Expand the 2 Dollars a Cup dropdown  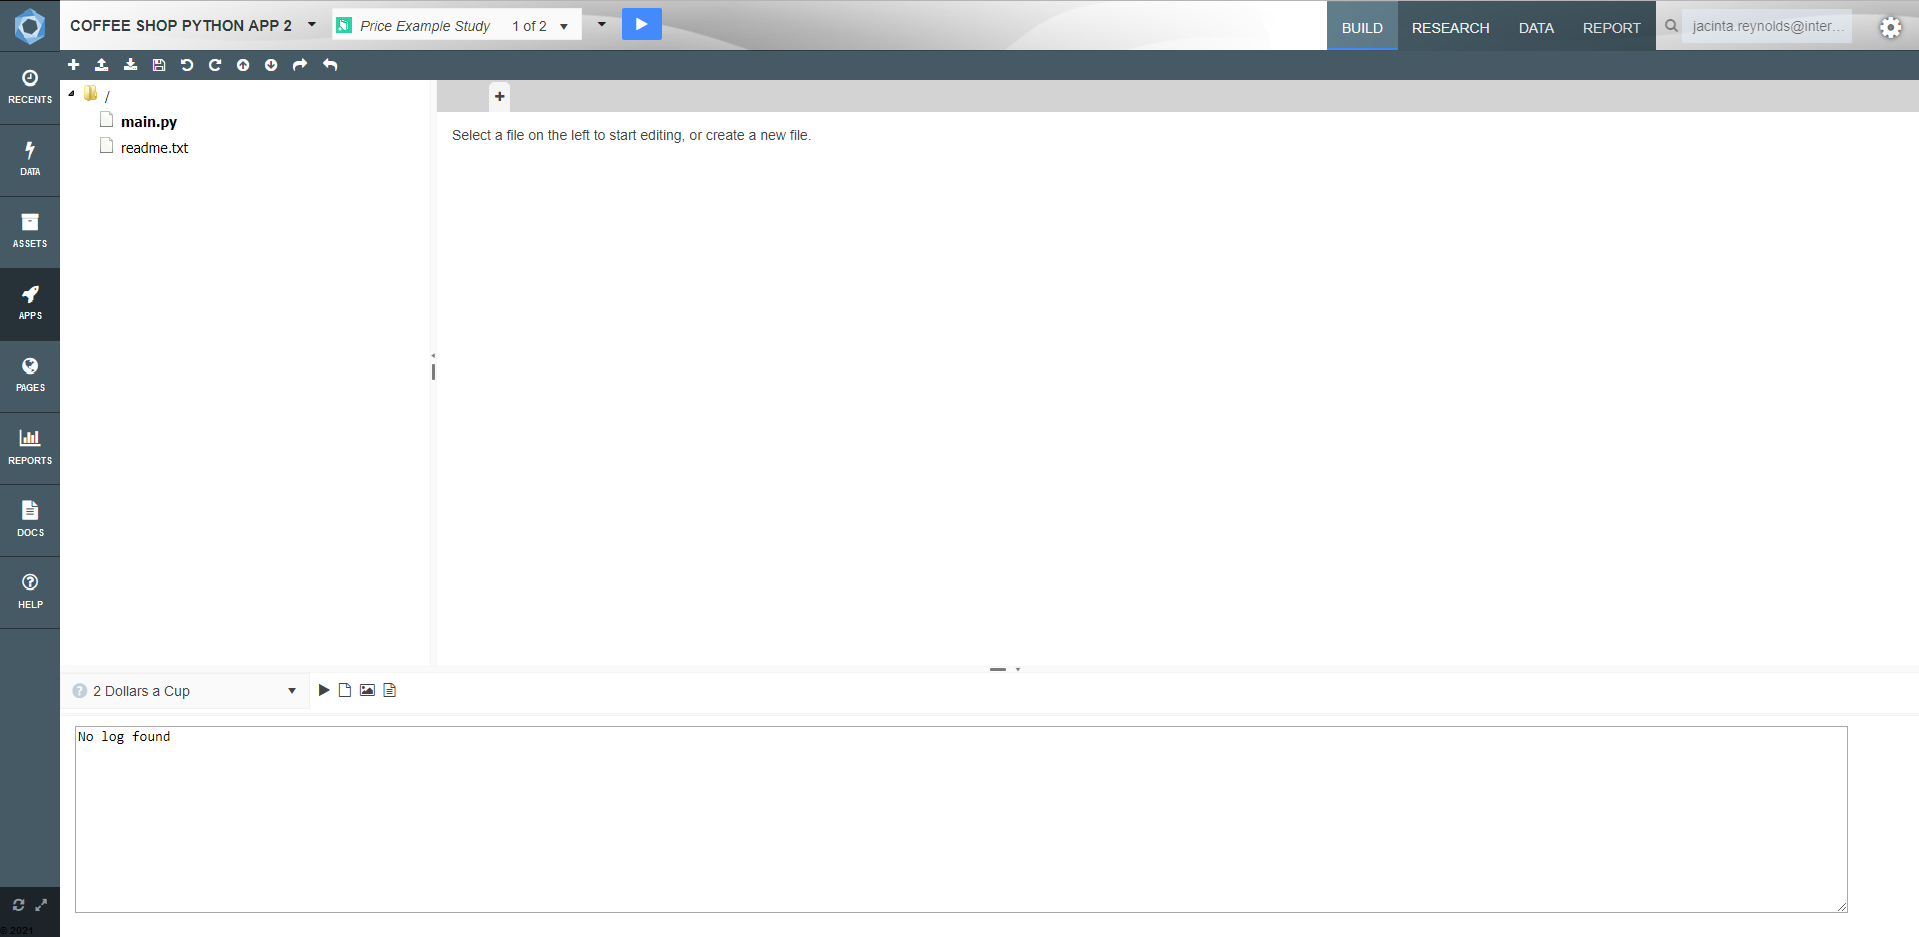(x=291, y=691)
